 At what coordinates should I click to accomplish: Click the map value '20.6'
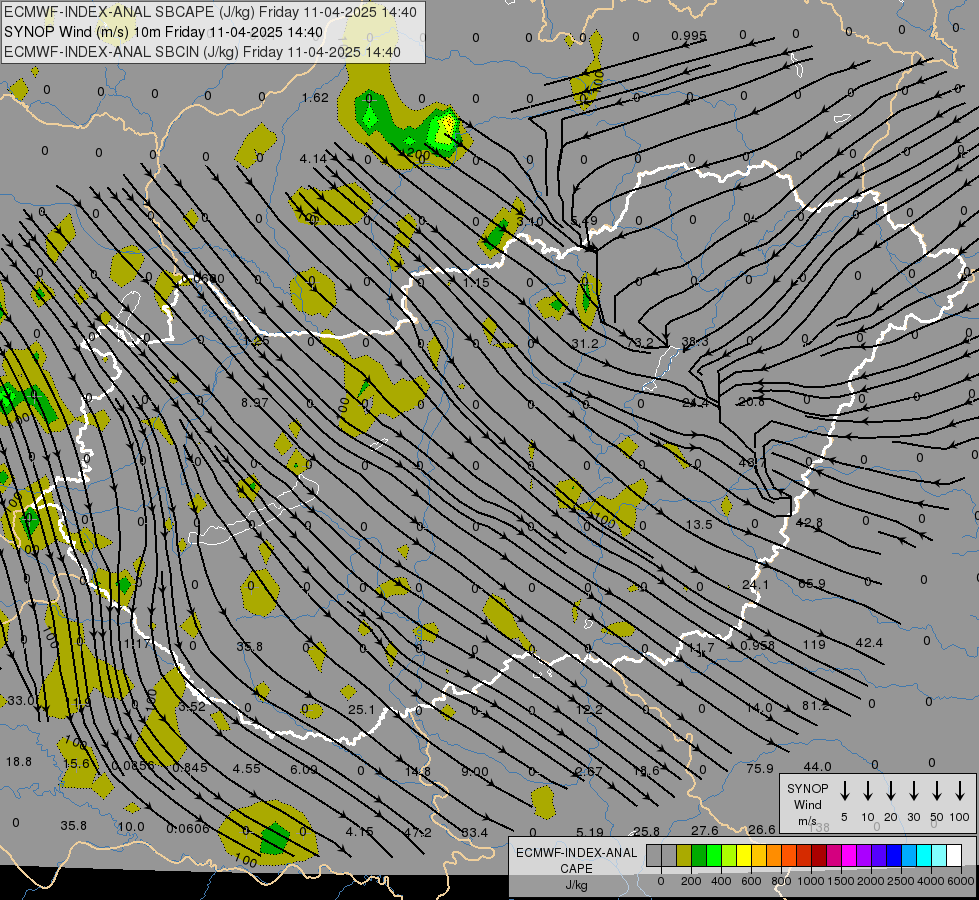coord(751,402)
